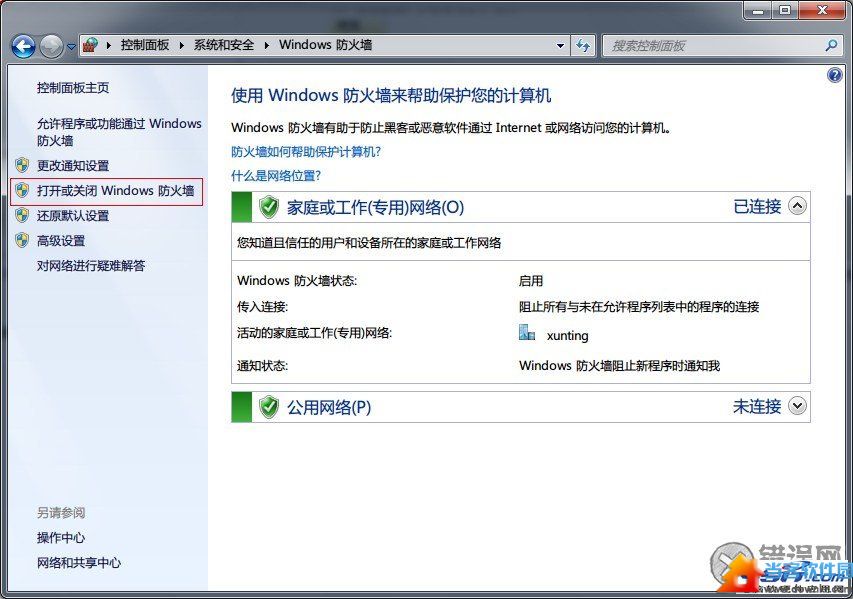
Task: Open the address bar history dropdown
Action: click(x=560, y=46)
